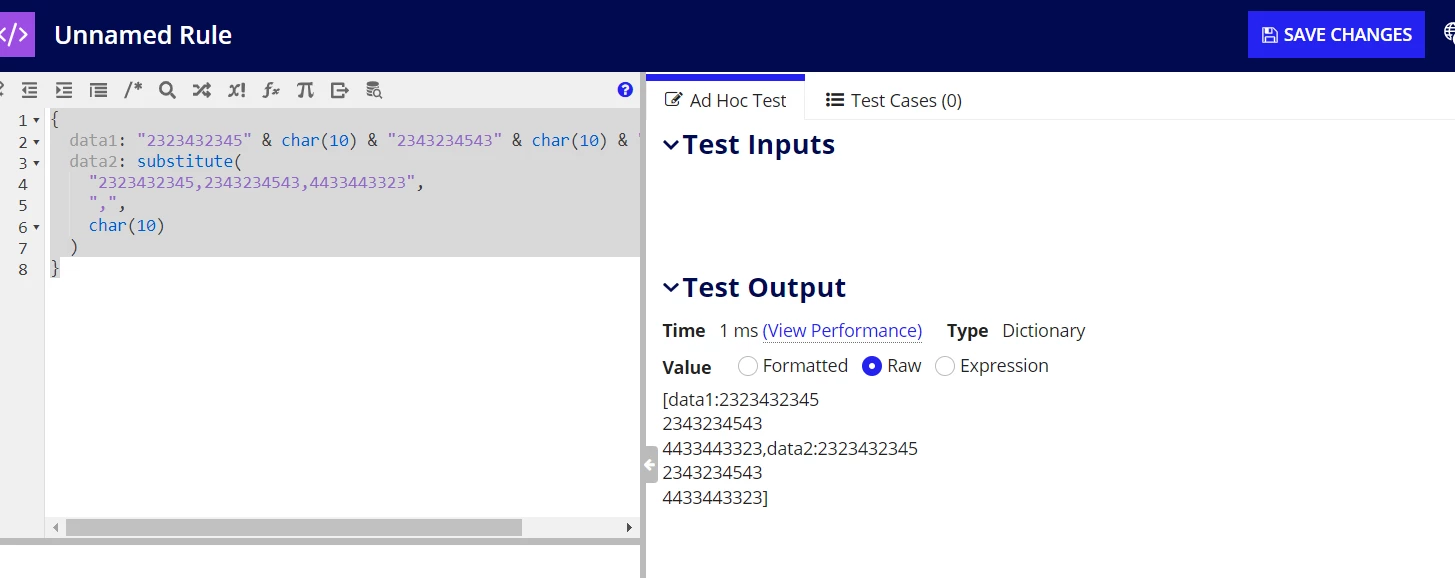
Task: Select the Raw value option
Action: pos(872,366)
